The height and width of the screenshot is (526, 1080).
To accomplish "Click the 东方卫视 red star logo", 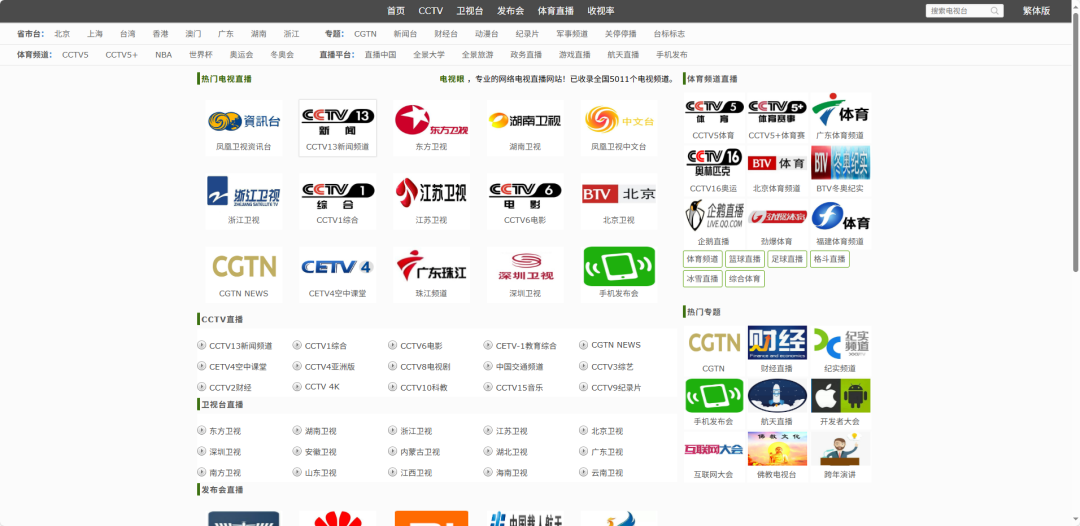I will [x=431, y=121].
